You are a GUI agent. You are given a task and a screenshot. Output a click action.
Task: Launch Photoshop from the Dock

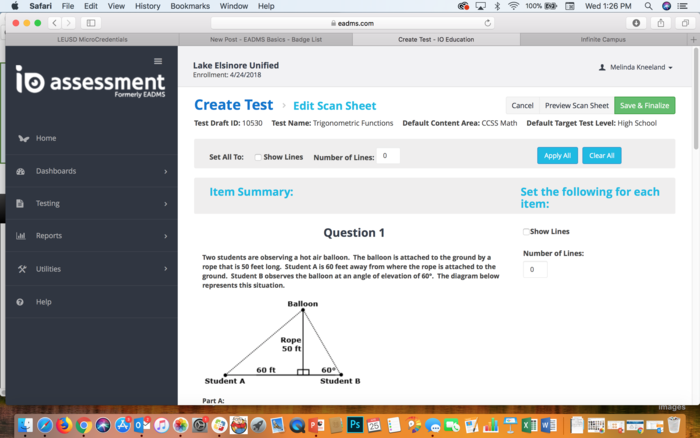tap(354, 425)
